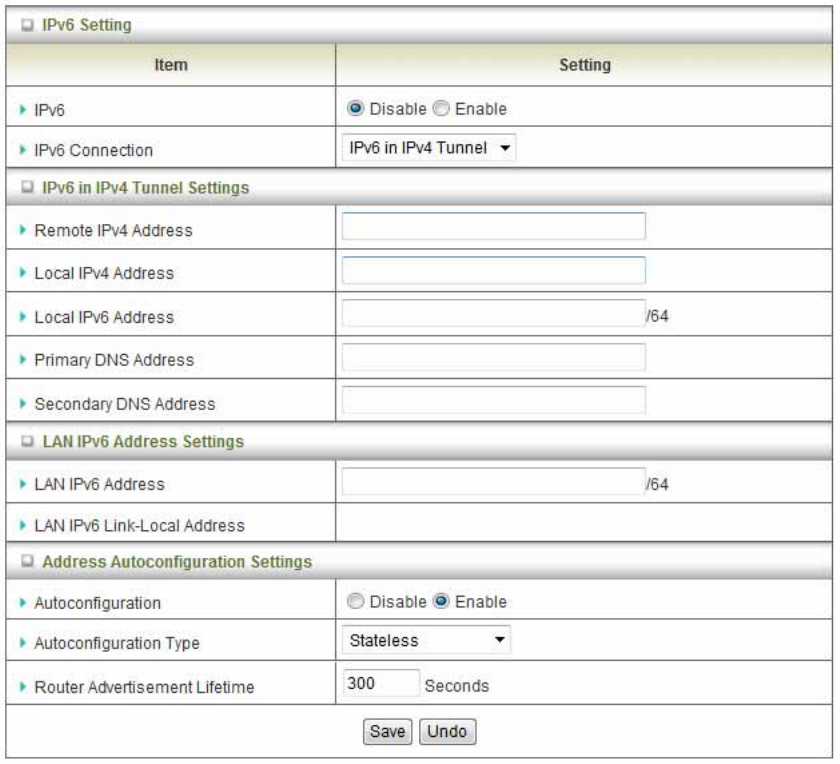Open the Autoconfiguration Type dropdown
The height and width of the screenshot is (764, 840).
425,639
